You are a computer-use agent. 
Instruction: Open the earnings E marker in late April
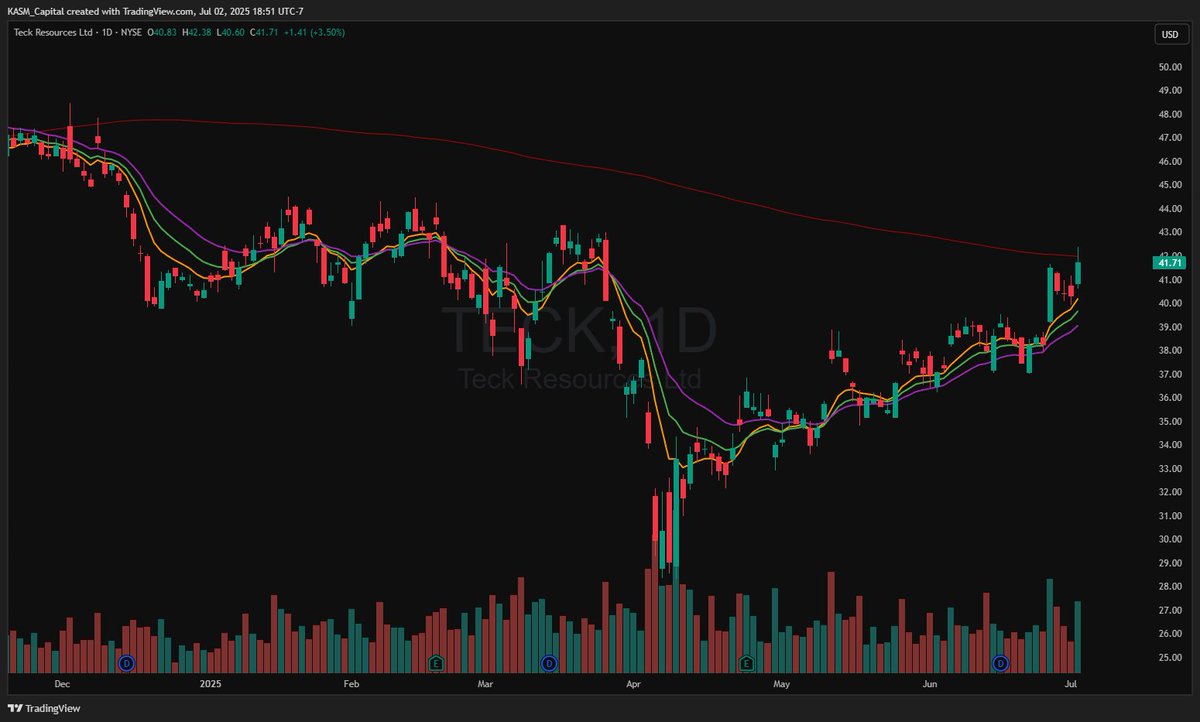tap(745, 663)
